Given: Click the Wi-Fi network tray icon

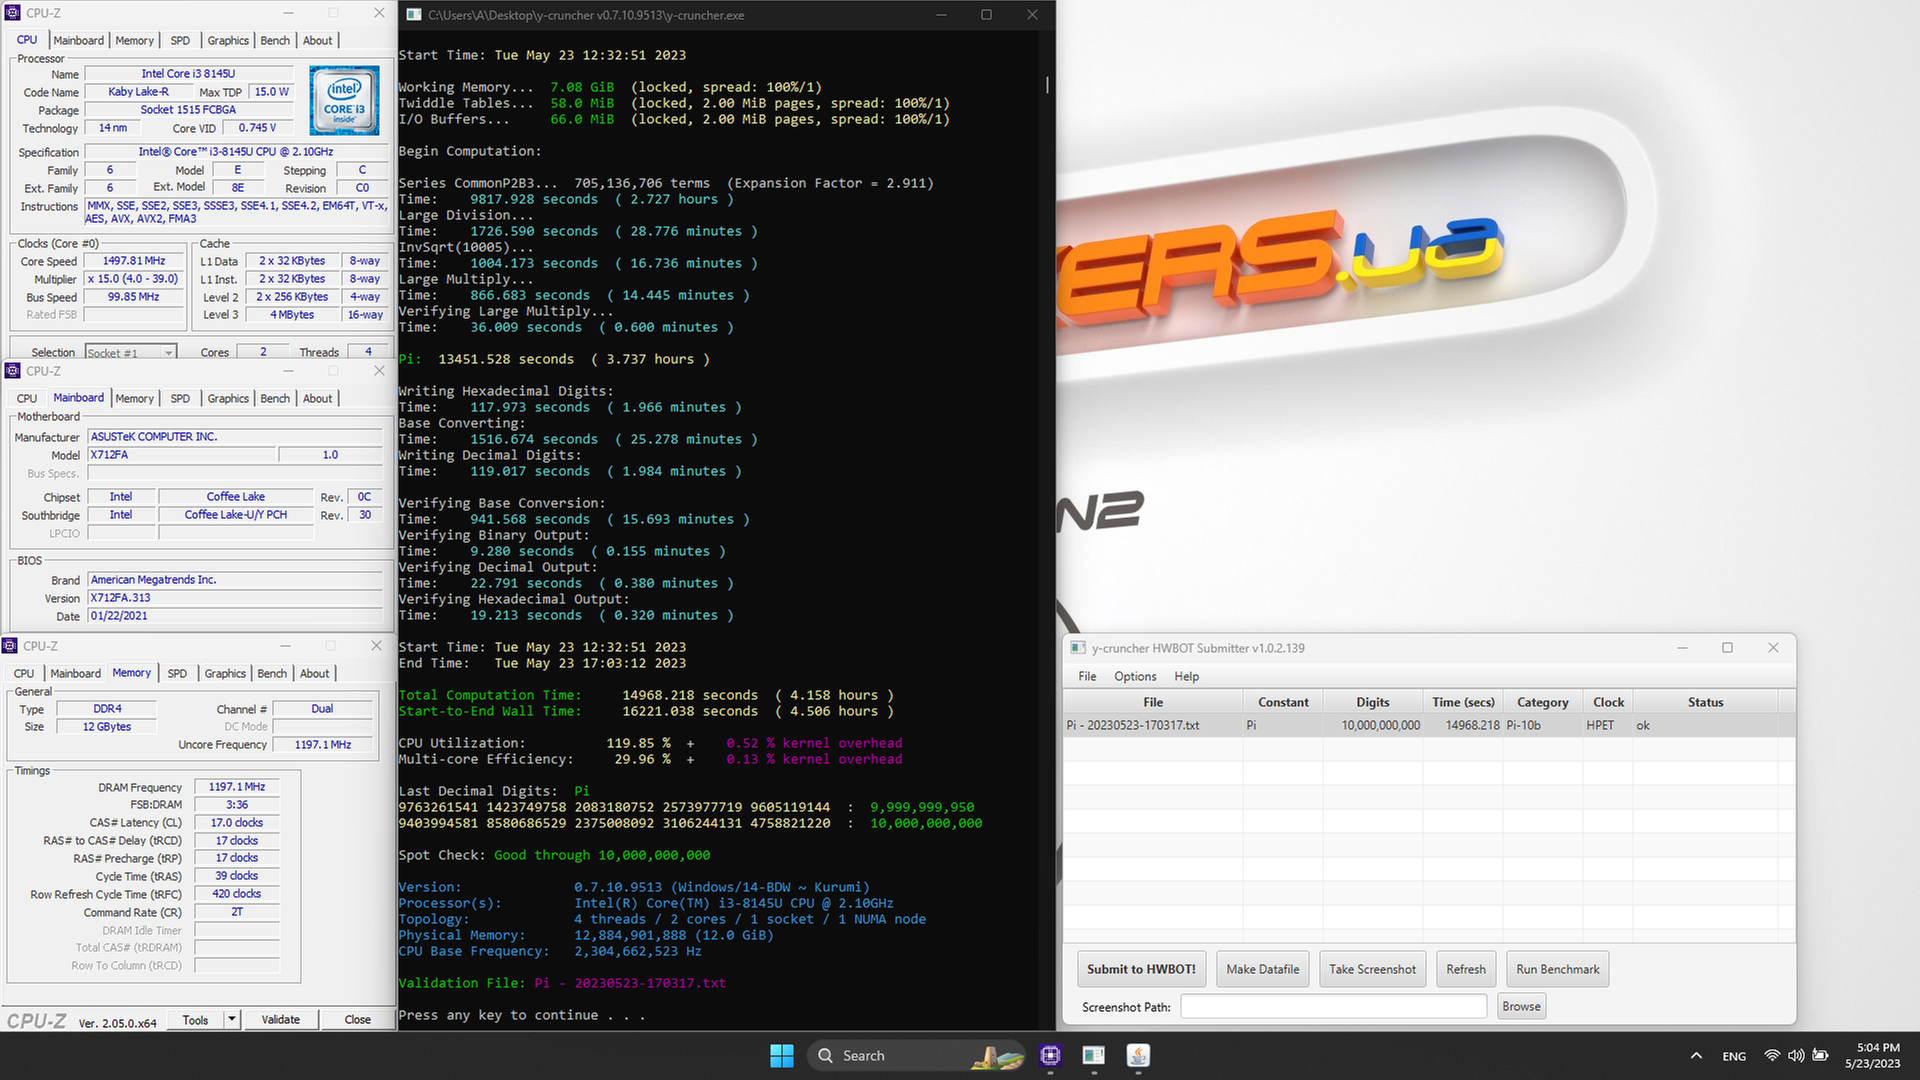Looking at the screenshot, I should coord(1772,1055).
